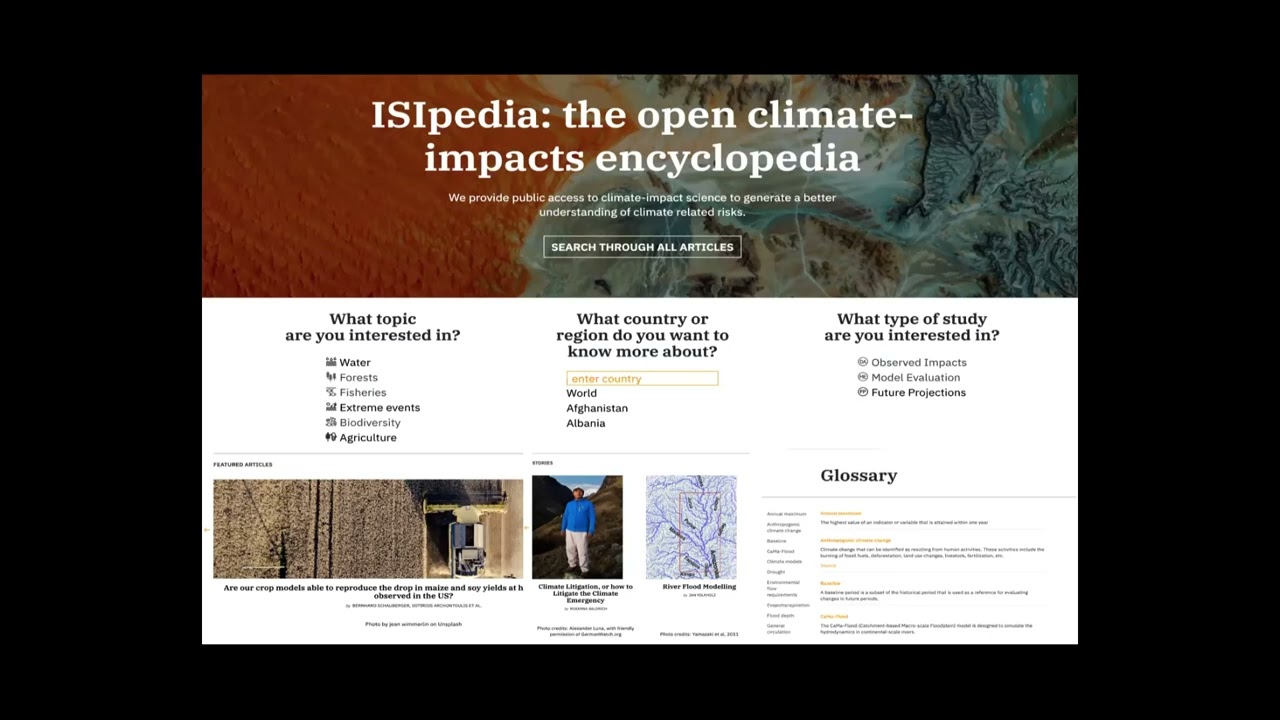Image resolution: width=1280 pixels, height=720 pixels.
Task: Jump to Environmental flow requirements glossary entry
Action: click(783, 588)
